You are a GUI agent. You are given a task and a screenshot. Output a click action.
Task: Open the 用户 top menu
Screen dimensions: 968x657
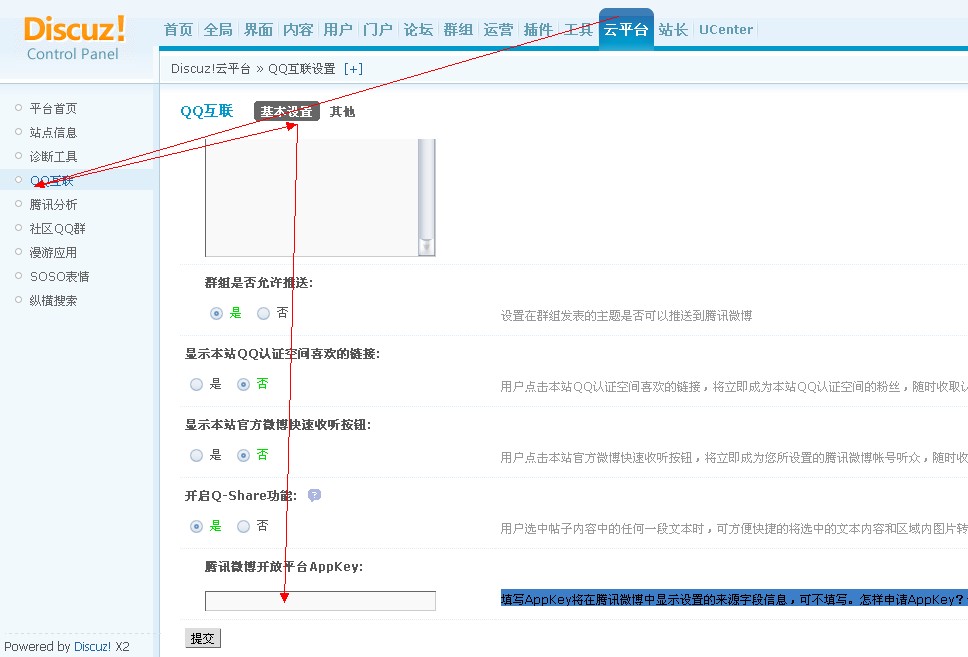(338, 29)
